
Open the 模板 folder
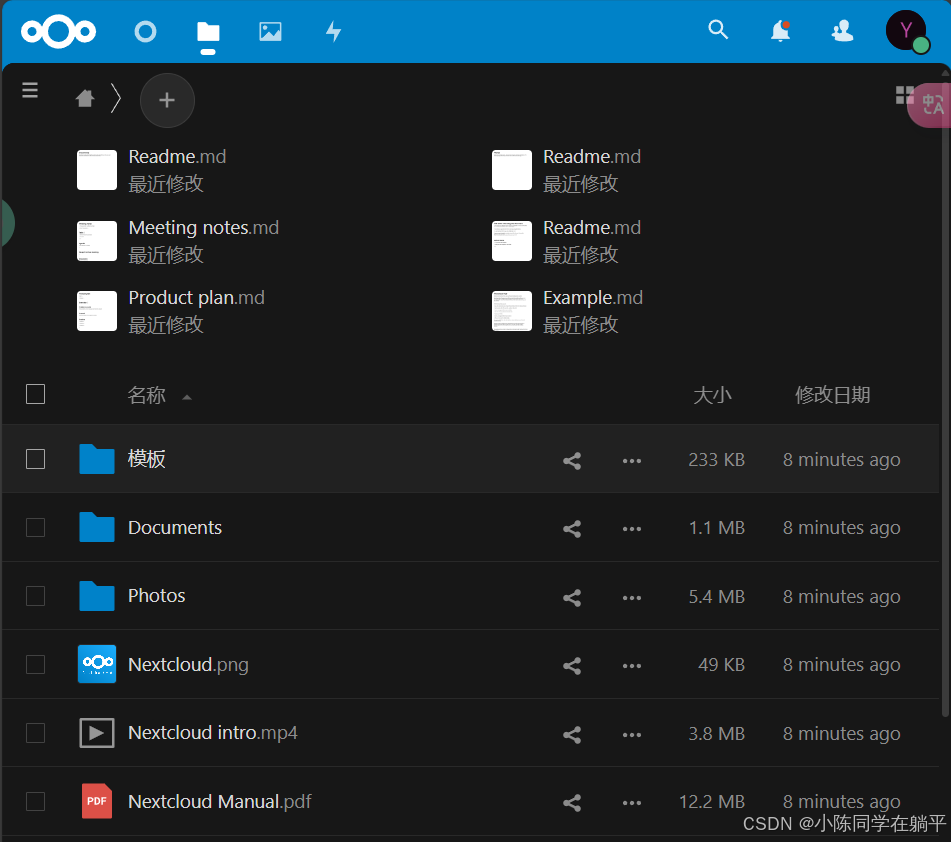pos(146,459)
